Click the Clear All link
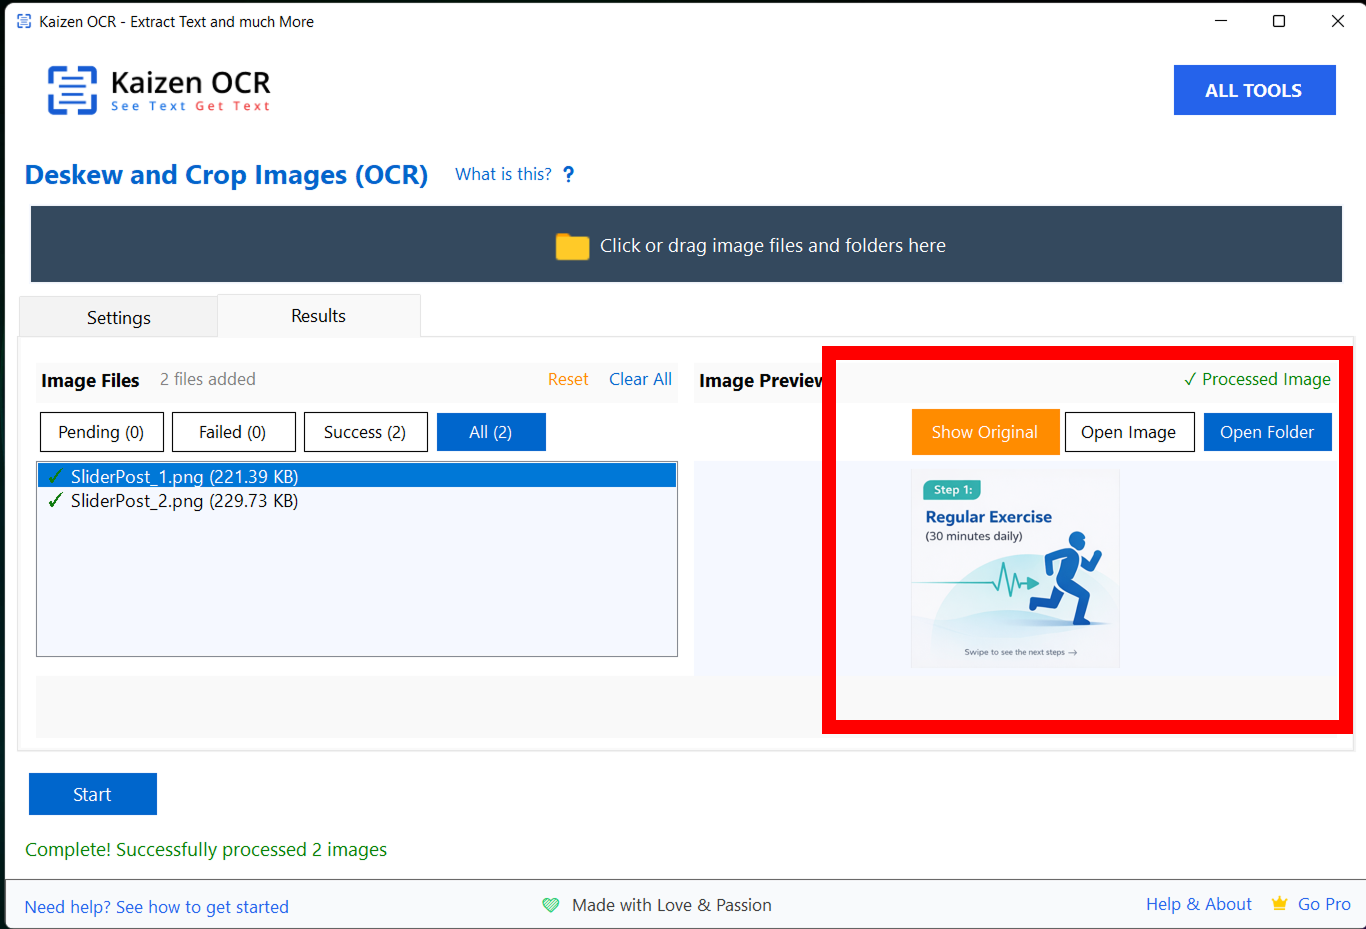The width and height of the screenshot is (1366, 929). click(x=640, y=379)
